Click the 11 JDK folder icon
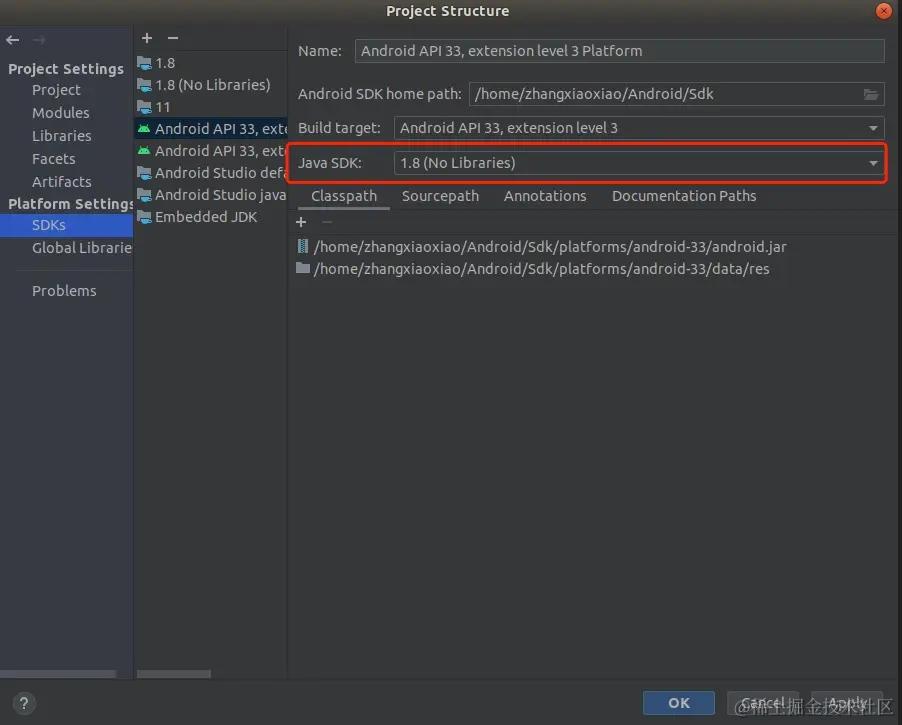 pyautogui.click(x=144, y=107)
